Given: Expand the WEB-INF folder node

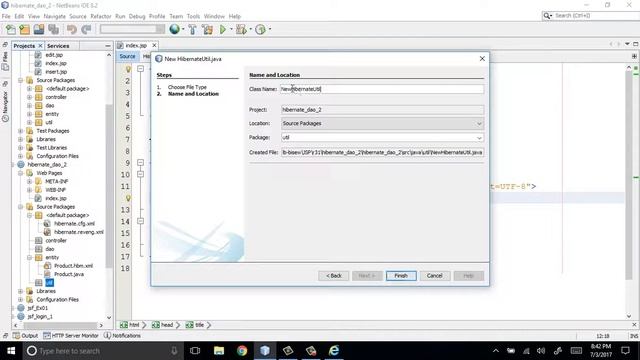Looking at the screenshot, I should (29, 190).
